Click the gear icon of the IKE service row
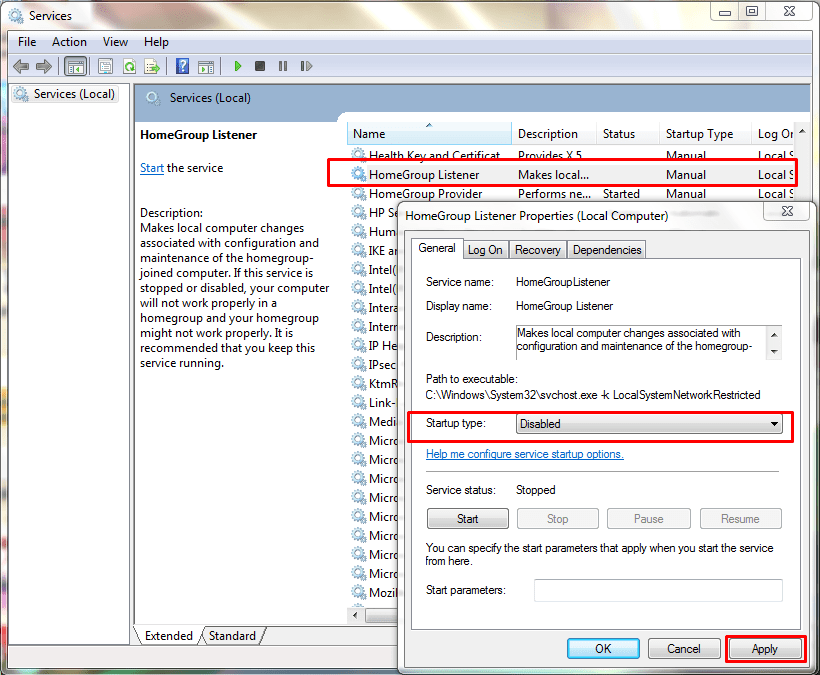 coord(359,250)
